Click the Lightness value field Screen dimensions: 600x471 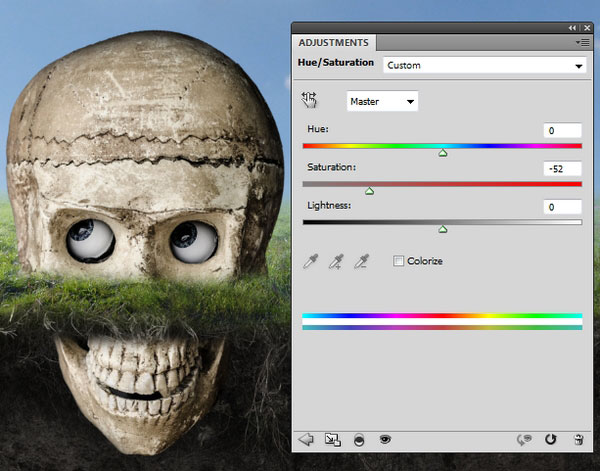[x=562, y=207]
